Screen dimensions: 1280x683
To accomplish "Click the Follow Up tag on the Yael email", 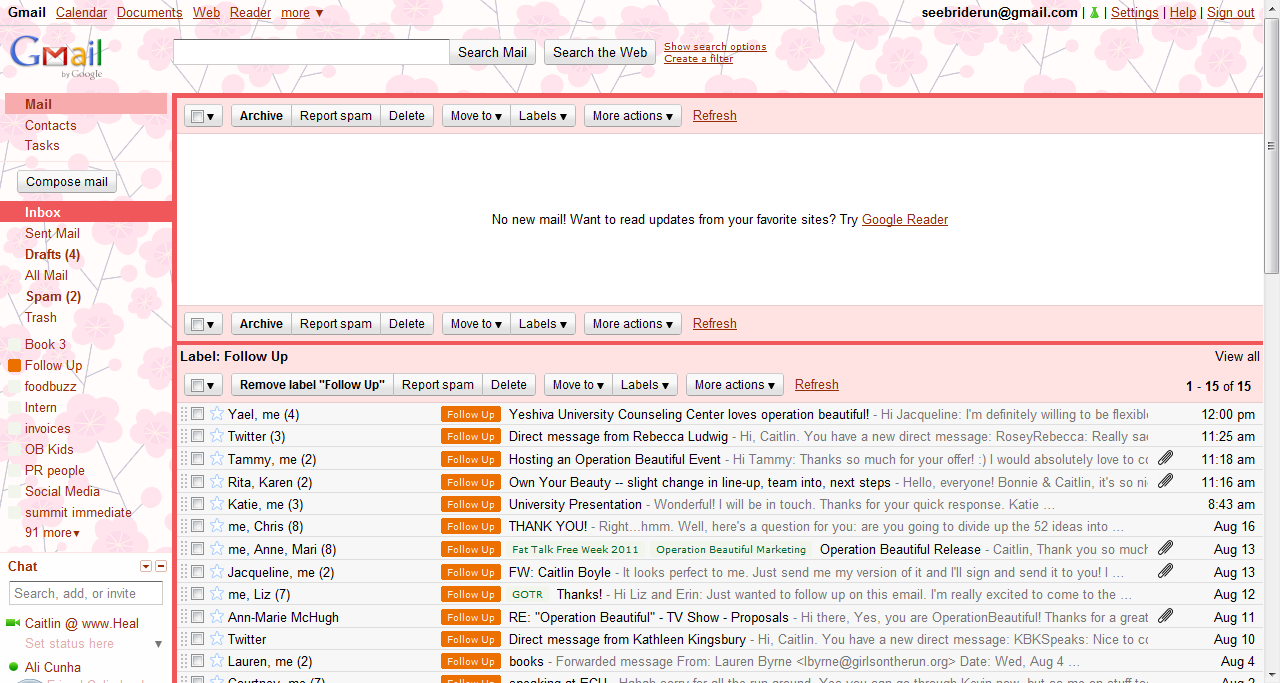I will tap(471, 415).
